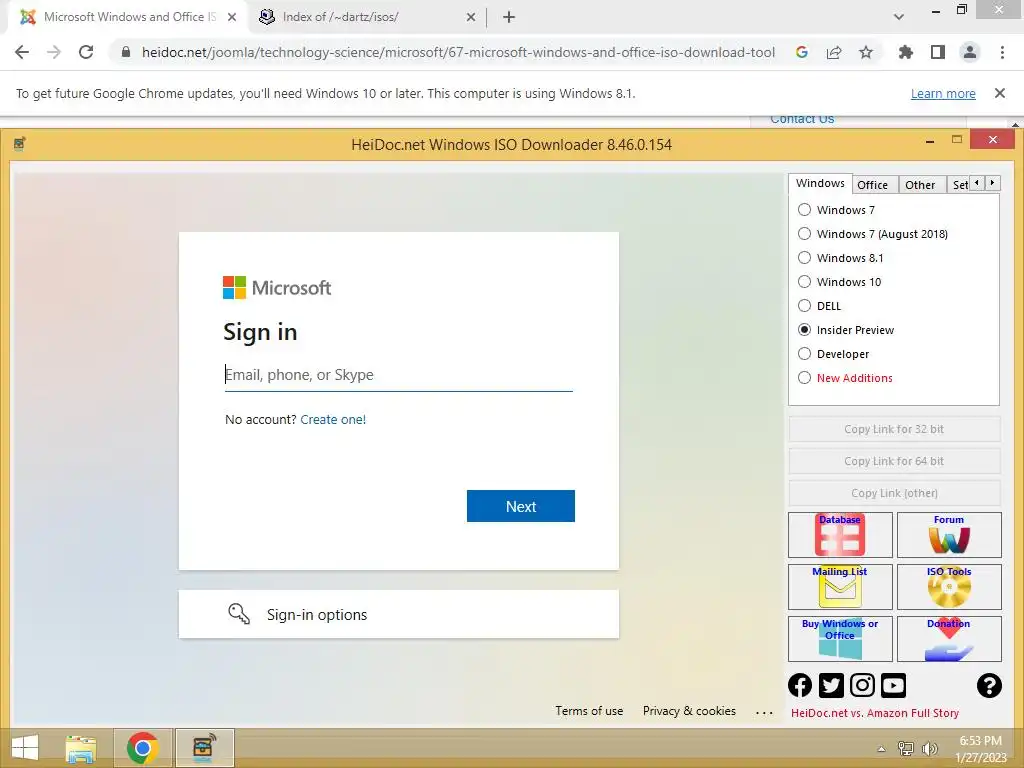Screen dimensions: 1024x768
Task: Click the Chrome address bar URL
Action: tap(458, 52)
